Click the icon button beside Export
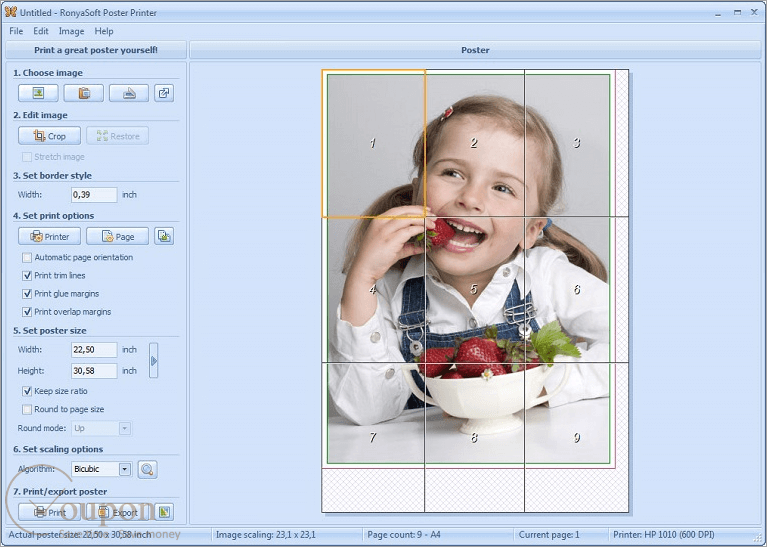This screenshot has width=767, height=547. 164,512
